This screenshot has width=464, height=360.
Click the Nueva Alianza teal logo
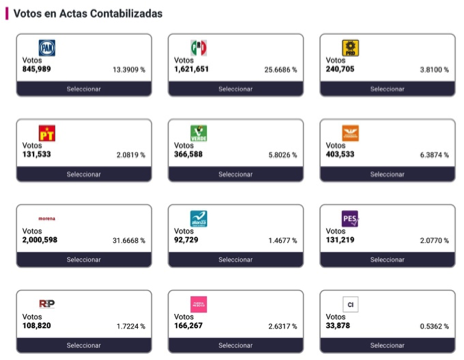(x=199, y=219)
